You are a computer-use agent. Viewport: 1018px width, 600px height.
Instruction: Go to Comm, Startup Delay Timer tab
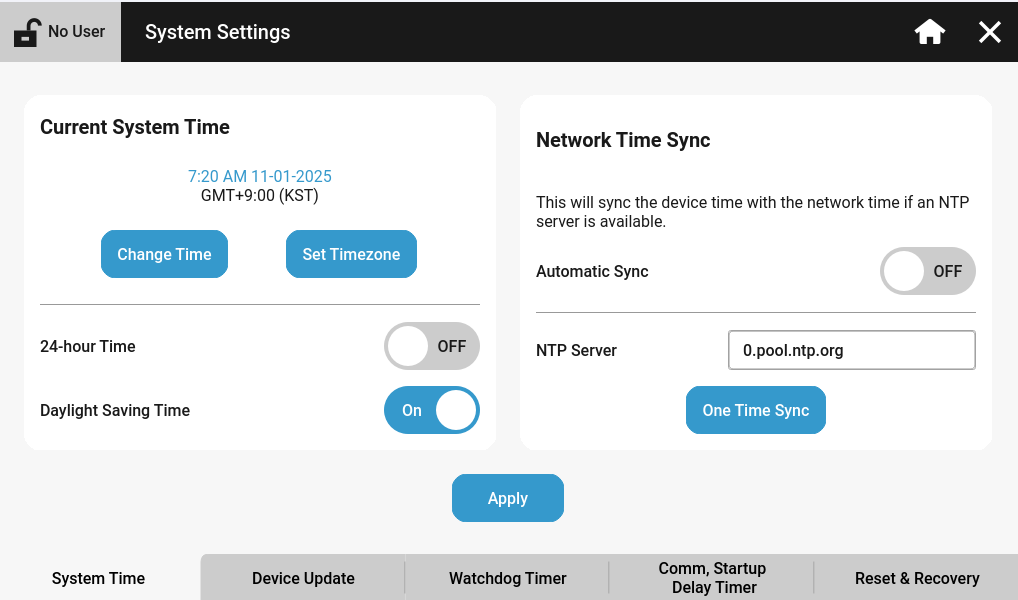(712, 578)
